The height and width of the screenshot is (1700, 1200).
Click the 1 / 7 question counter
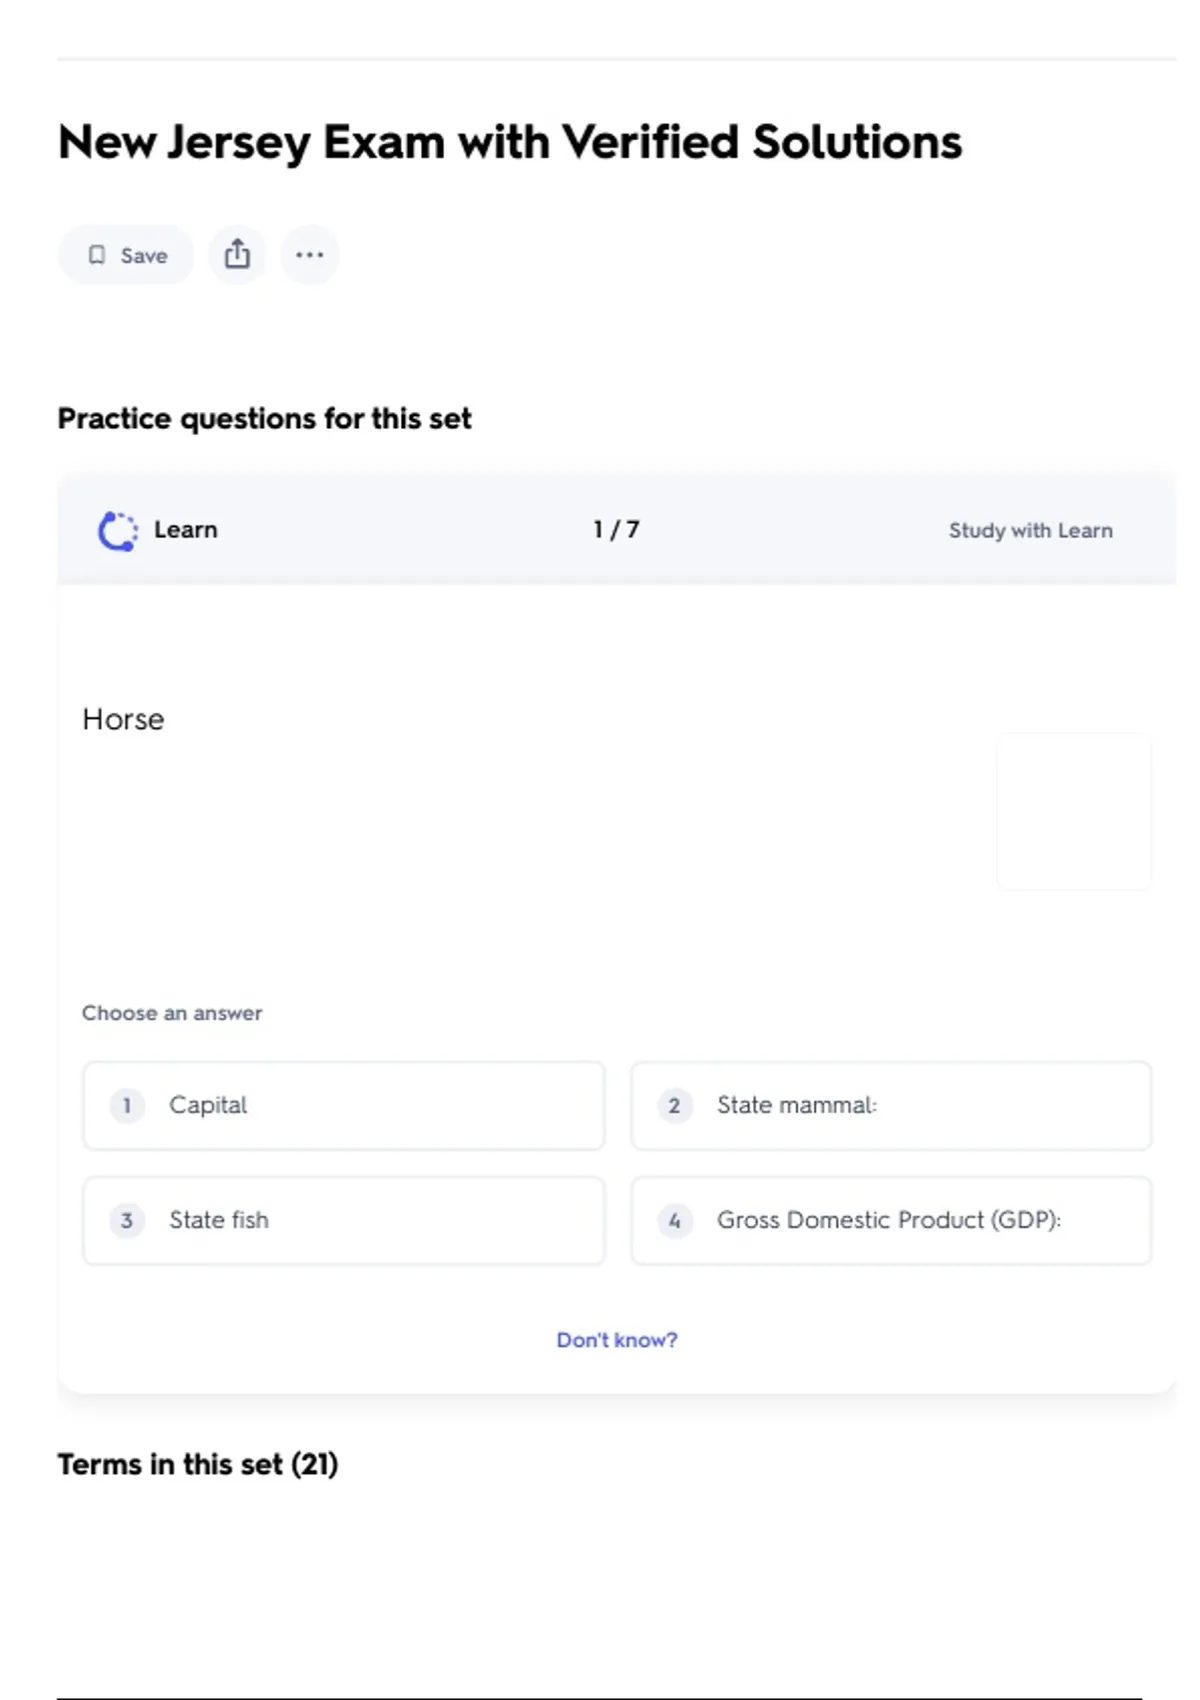(616, 530)
